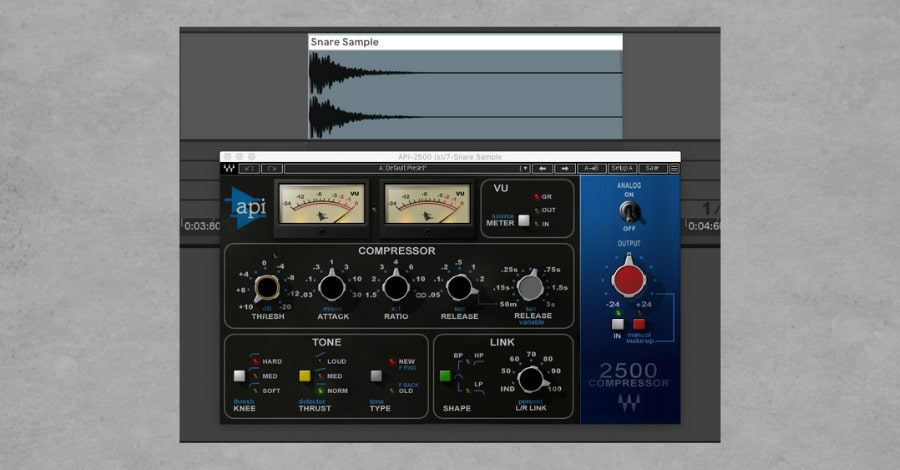The height and width of the screenshot is (470, 900).
Task: Select HP link shape indicator
Action: pyautogui.click(x=468, y=362)
